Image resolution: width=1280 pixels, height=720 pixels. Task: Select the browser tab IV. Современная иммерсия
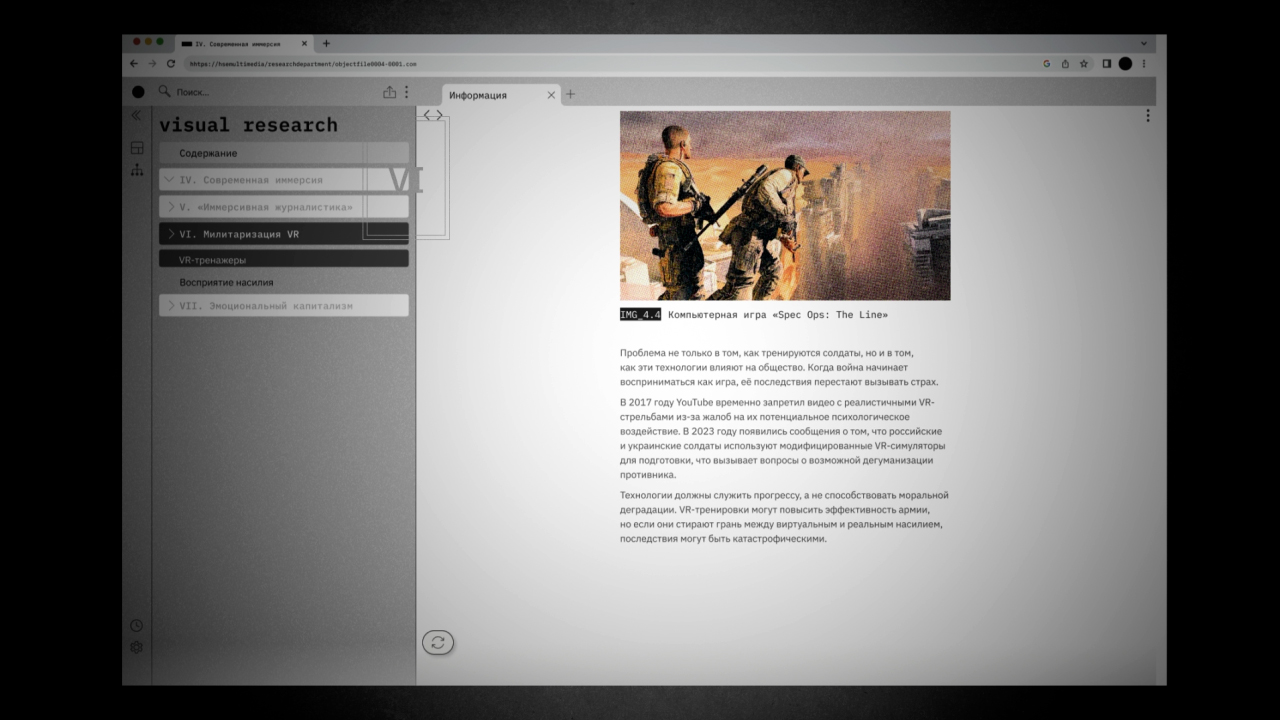click(245, 44)
